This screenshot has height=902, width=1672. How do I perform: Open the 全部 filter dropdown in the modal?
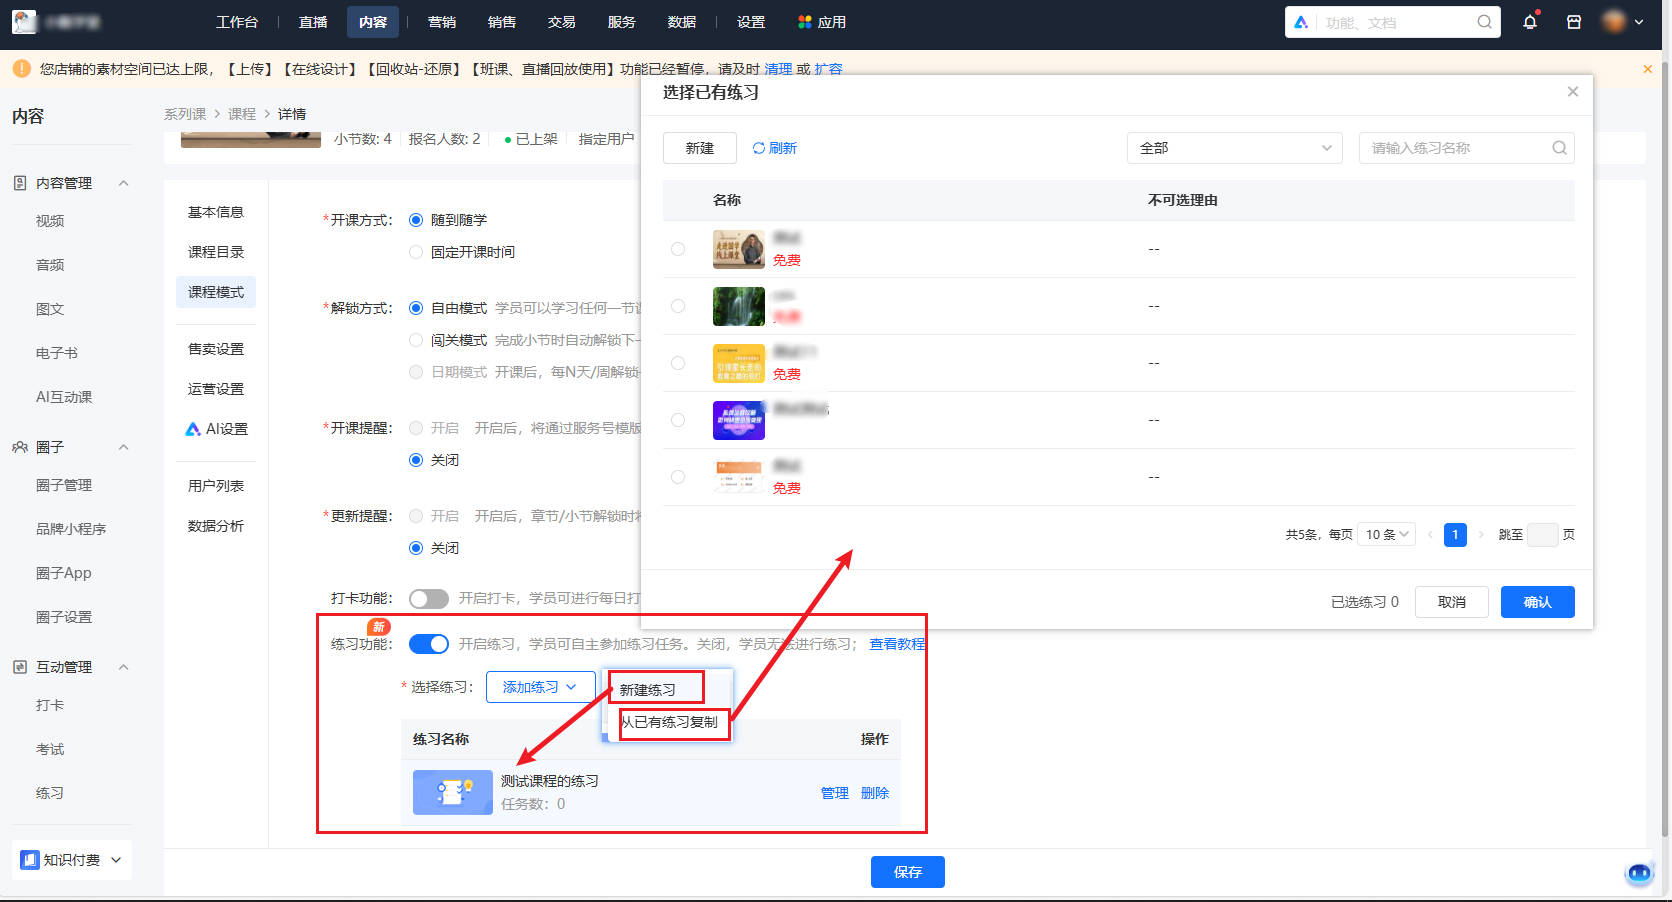pos(1234,147)
